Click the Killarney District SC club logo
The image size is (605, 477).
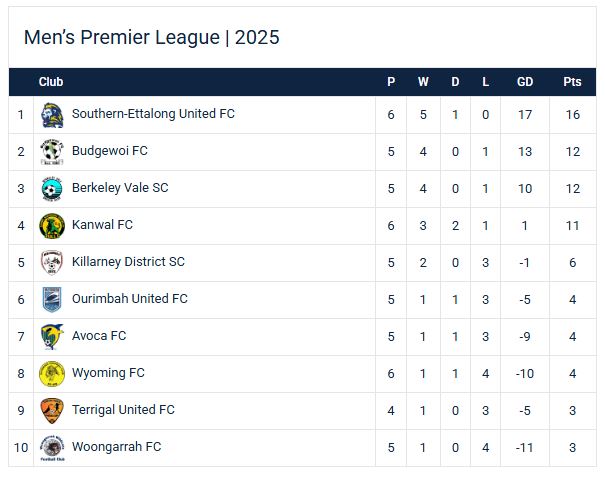coord(52,263)
